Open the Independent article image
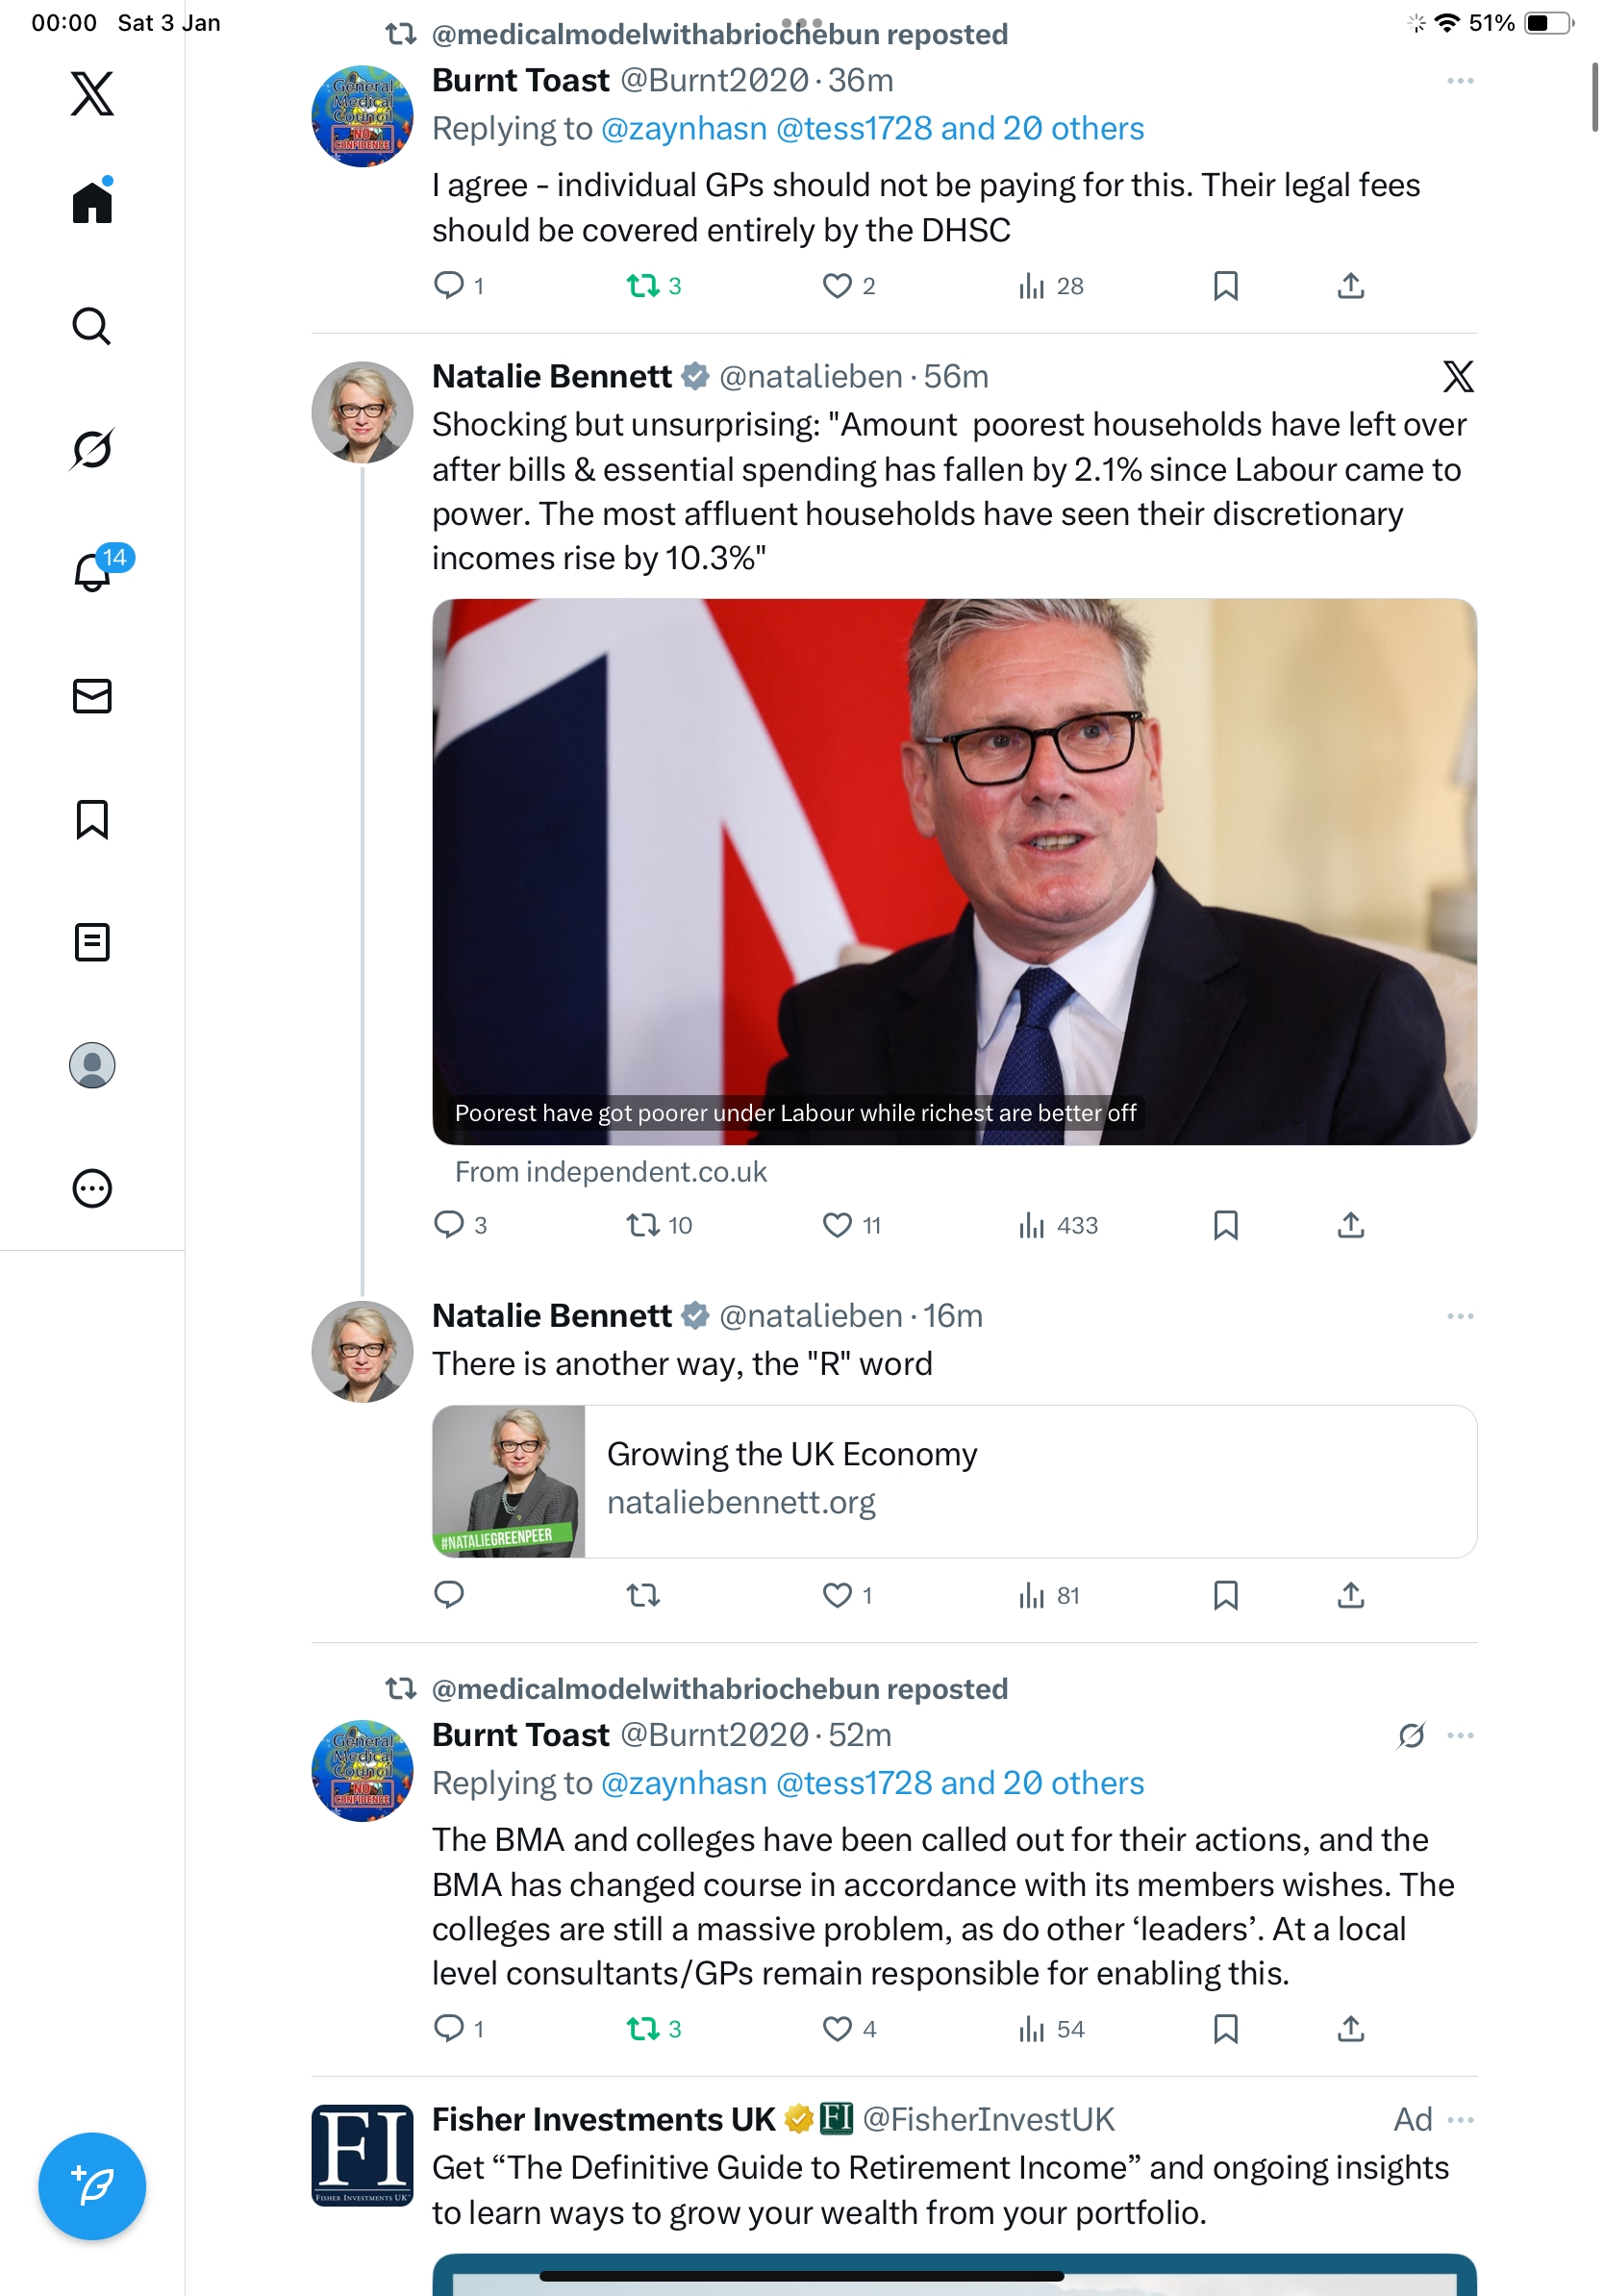The height and width of the screenshot is (2296, 1604). pos(953,871)
